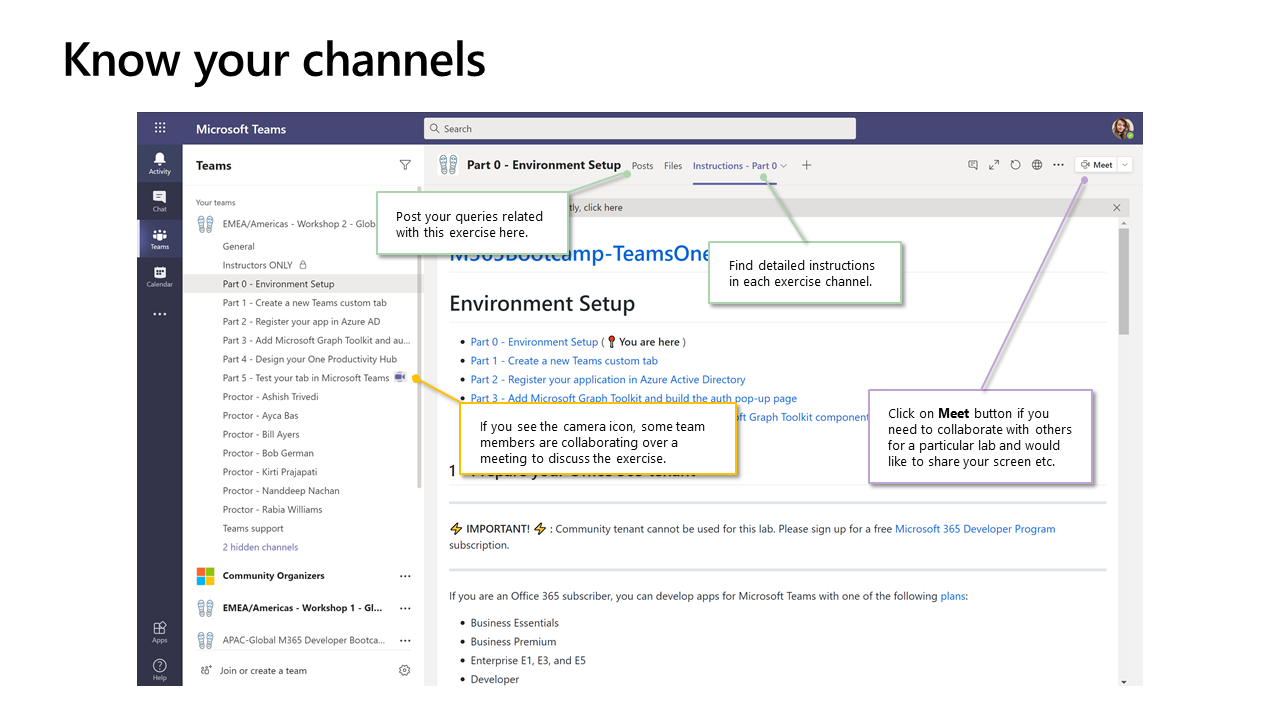This screenshot has height=720, width=1280.
Task: Expand APAC-Global M365 Developer Bootcamp team
Action: click(303, 640)
